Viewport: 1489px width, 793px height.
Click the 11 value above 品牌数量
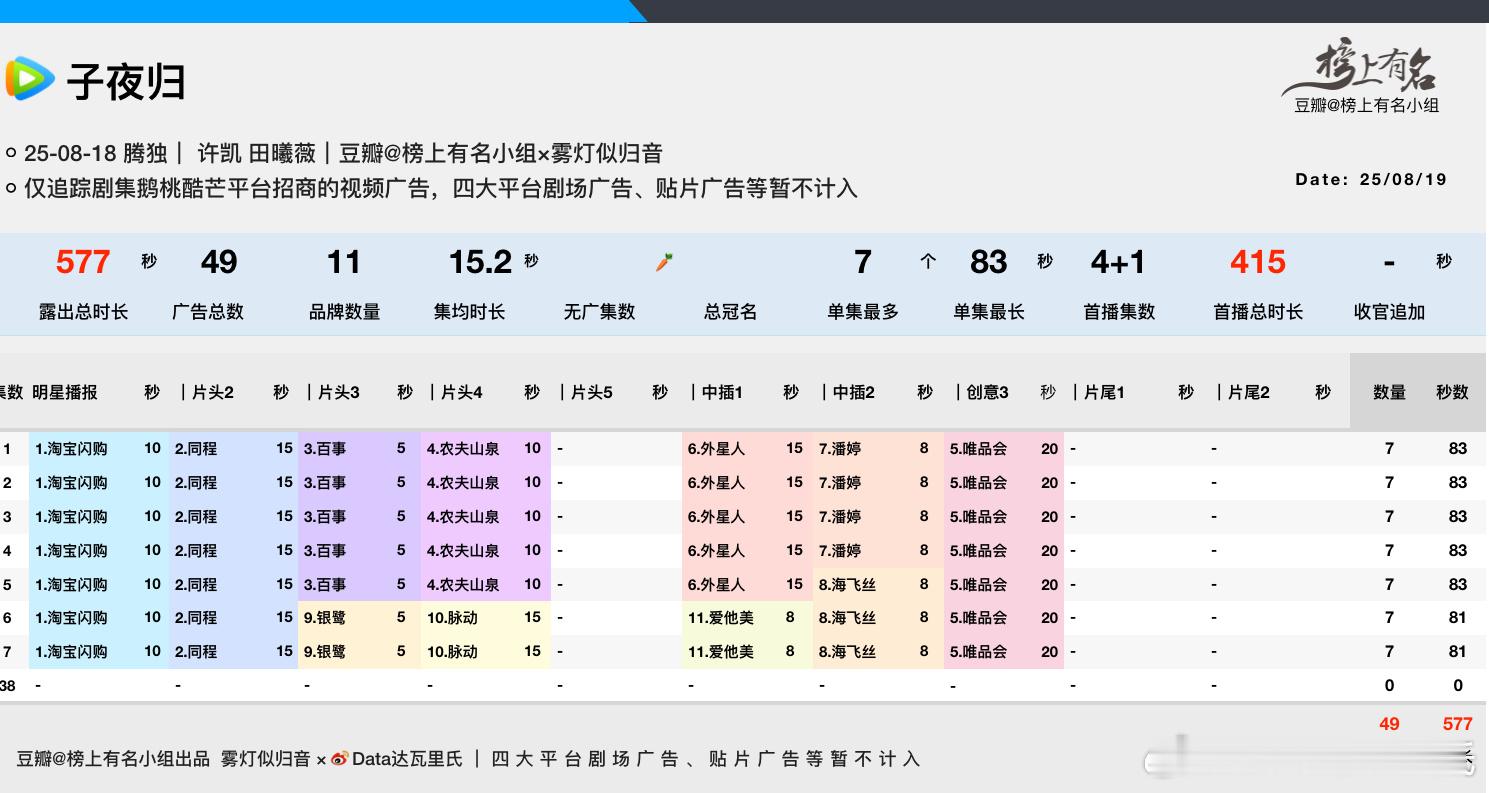(343, 262)
